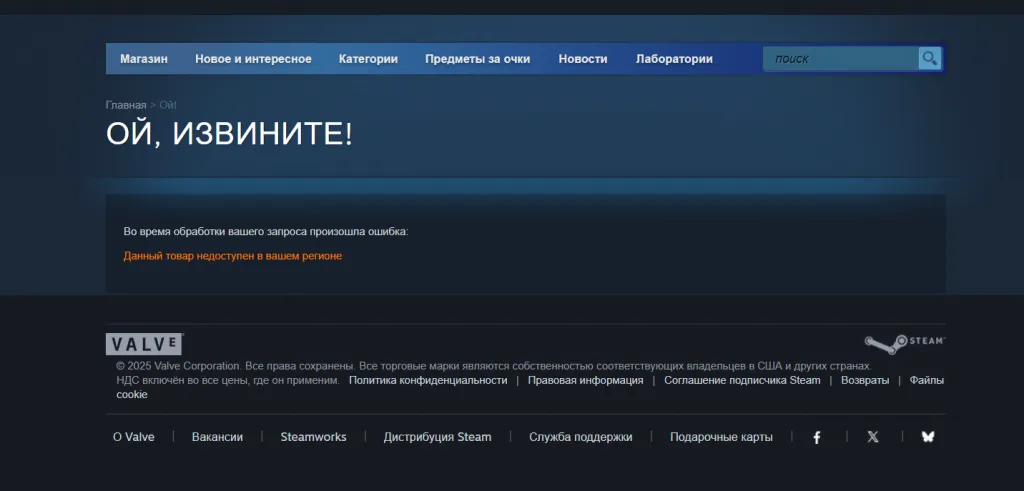
Task: Visit the Steamworks footer link
Action: click(313, 437)
